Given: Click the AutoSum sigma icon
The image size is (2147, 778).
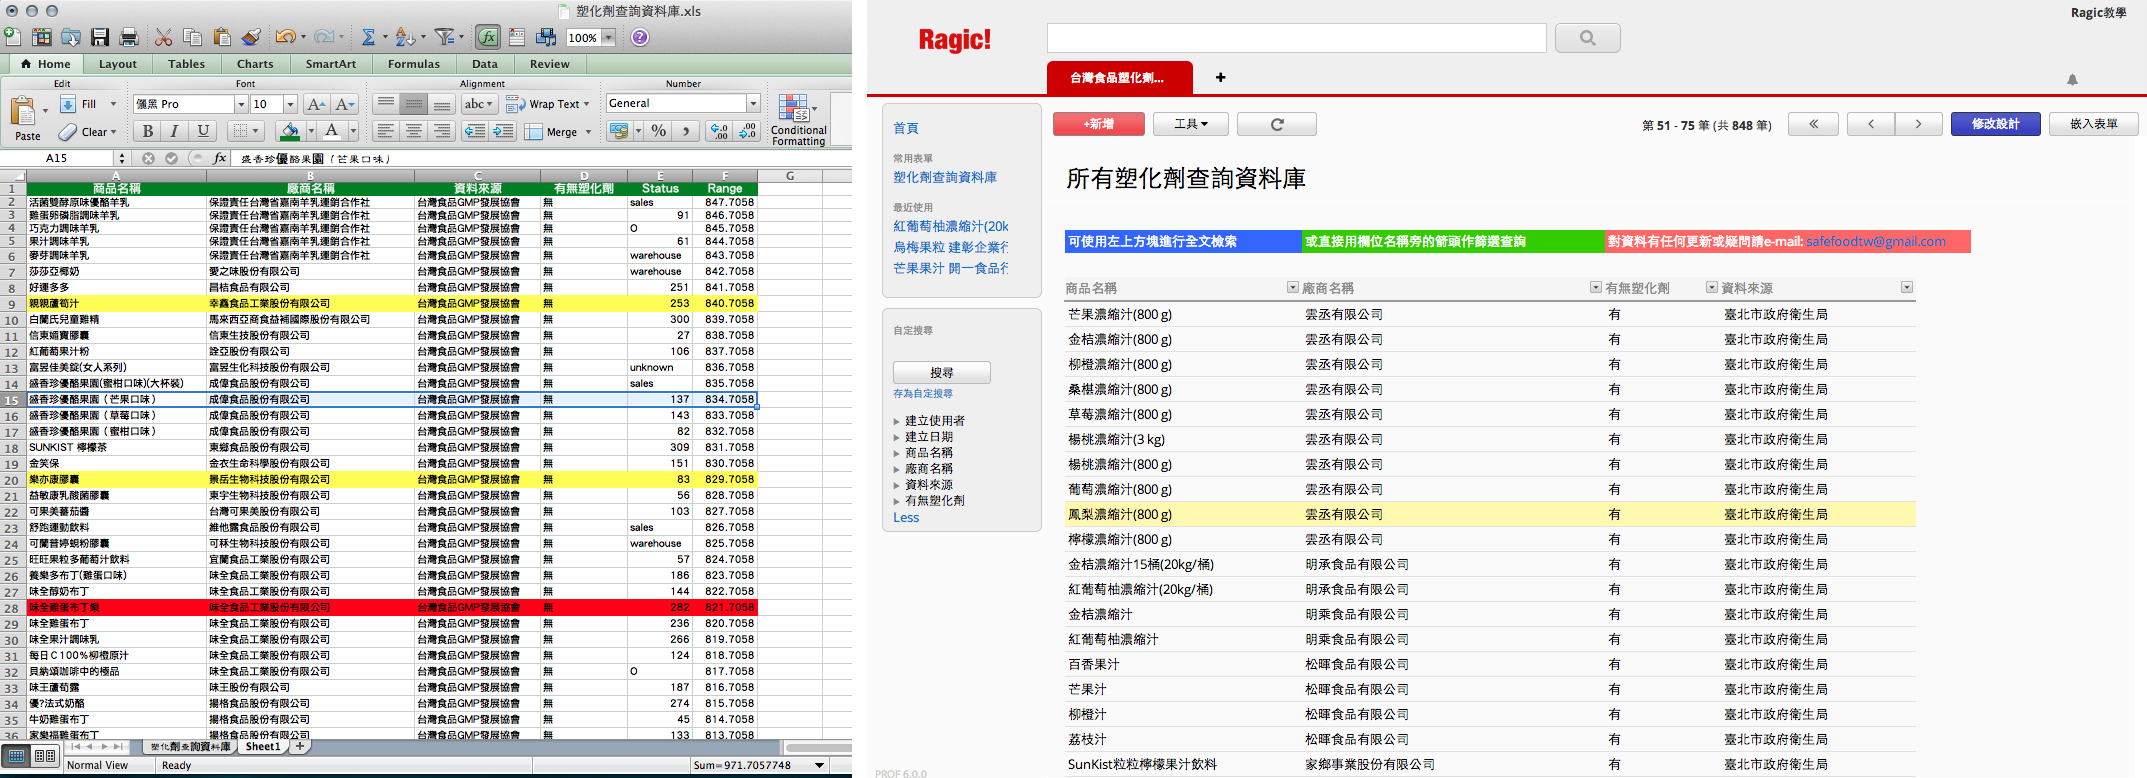Looking at the screenshot, I should [368, 37].
